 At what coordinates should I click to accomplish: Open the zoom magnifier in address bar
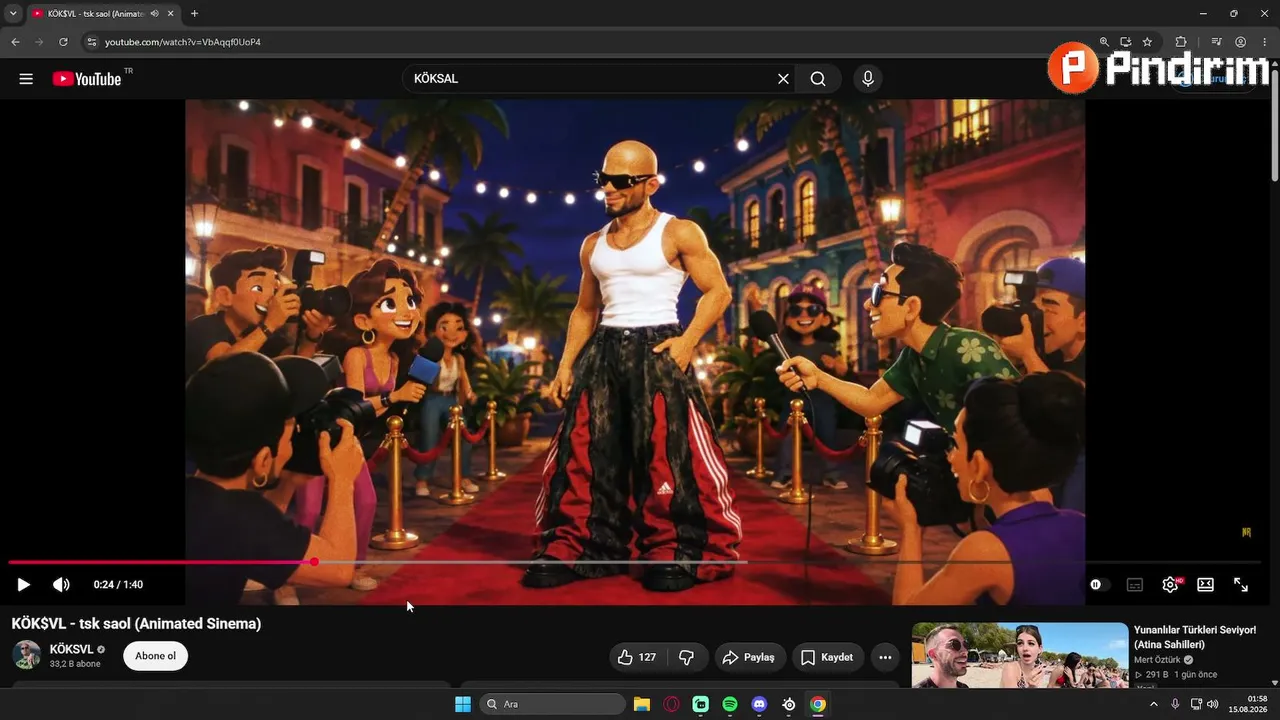[x=1104, y=42]
